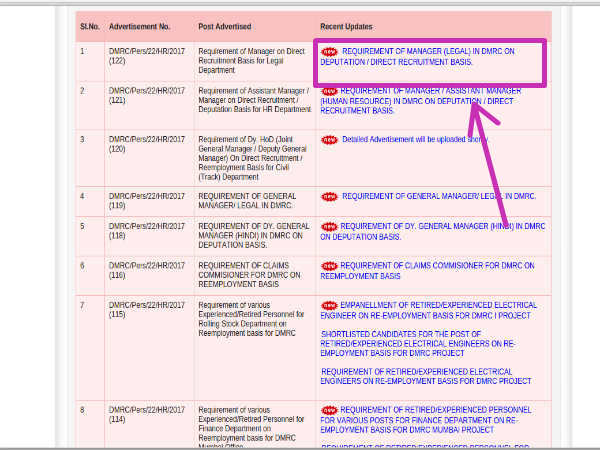Select advertisement number DMRC/Pers/22/HR/2017 (118)
Screen dimensions: 600x450
coord(147,231)
